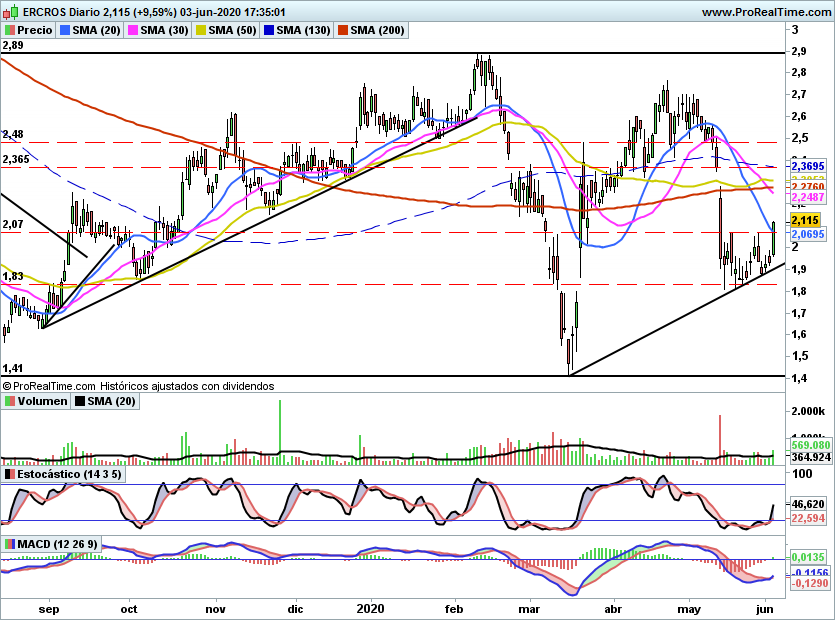Image resolution: width=835 pixels, height=620 pixels.
Task: Click the 2,89 resistance line label
Action: click(x=13, y=45)
